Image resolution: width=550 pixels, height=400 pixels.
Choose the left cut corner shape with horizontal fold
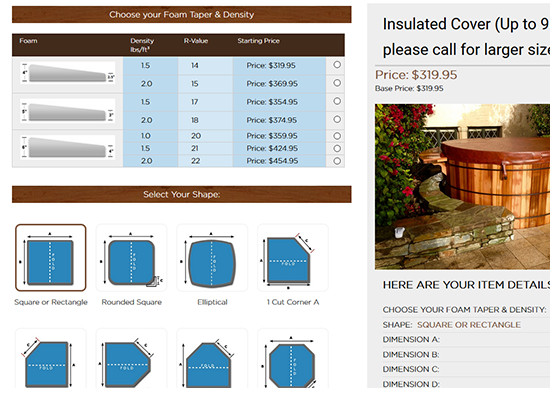tap(51, 359)
